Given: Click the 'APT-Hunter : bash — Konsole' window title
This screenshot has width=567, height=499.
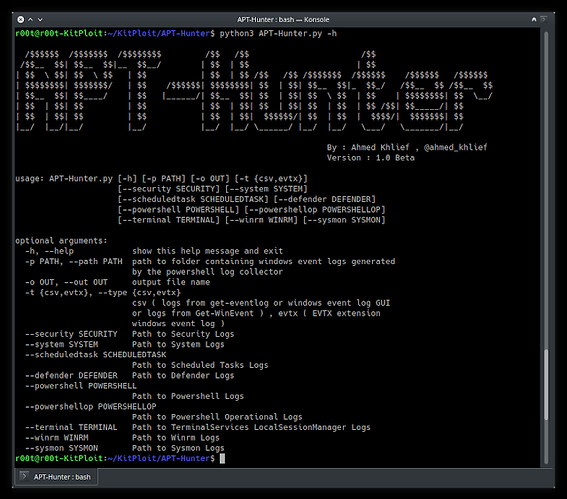Looking at the screenshot, I should click(283, 20).
